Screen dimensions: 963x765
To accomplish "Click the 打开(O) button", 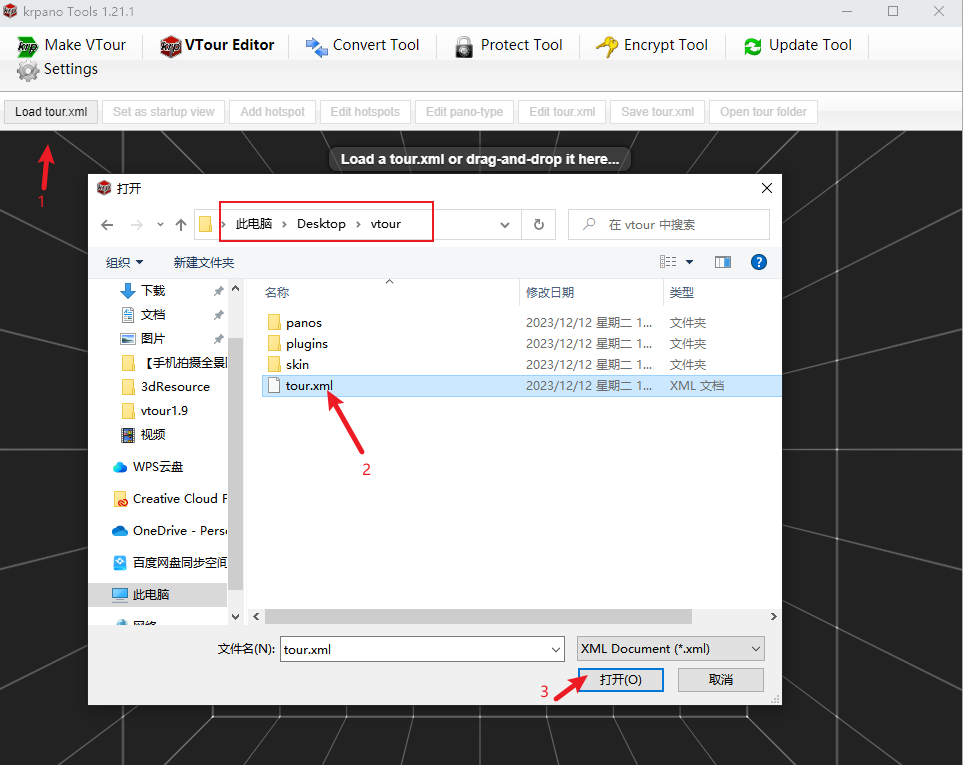I will [x=620, y=680].
